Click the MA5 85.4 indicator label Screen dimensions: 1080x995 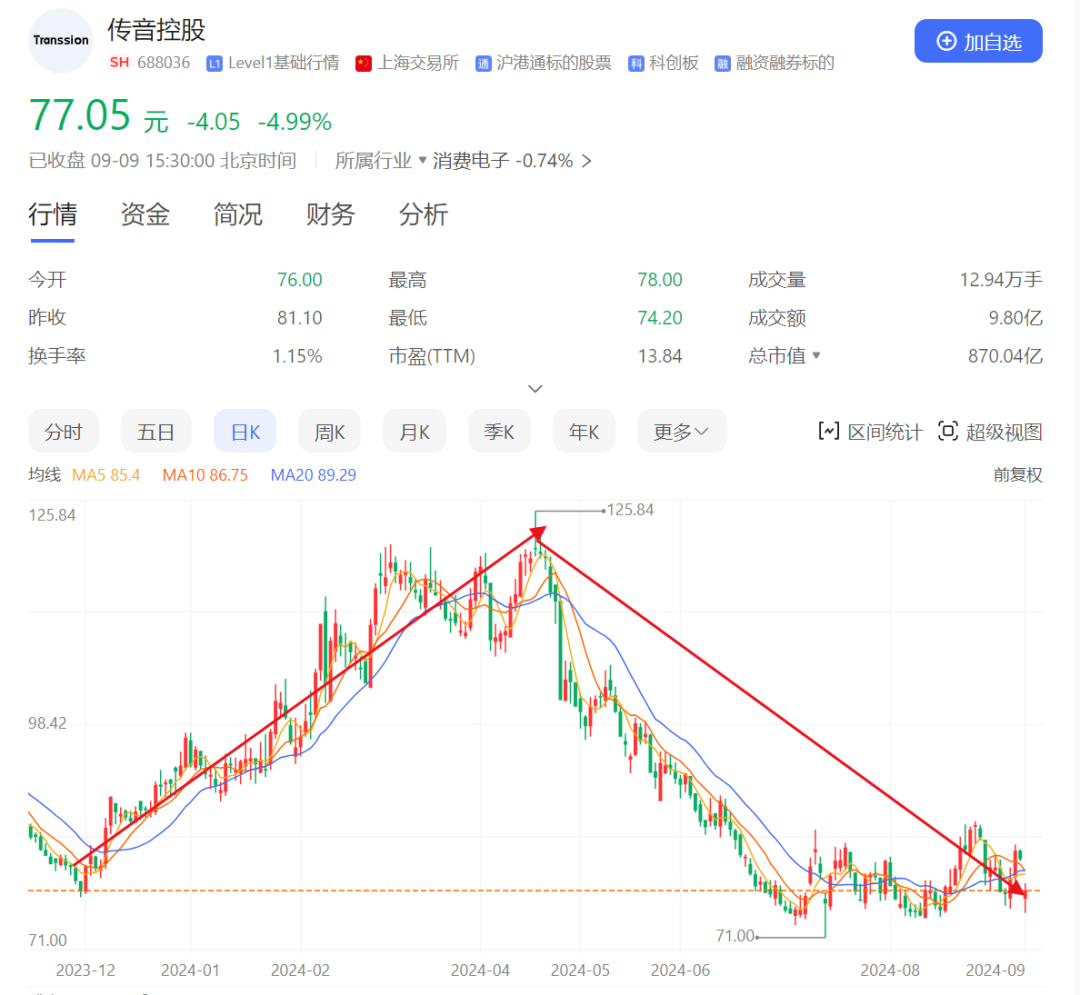[106, 475]
